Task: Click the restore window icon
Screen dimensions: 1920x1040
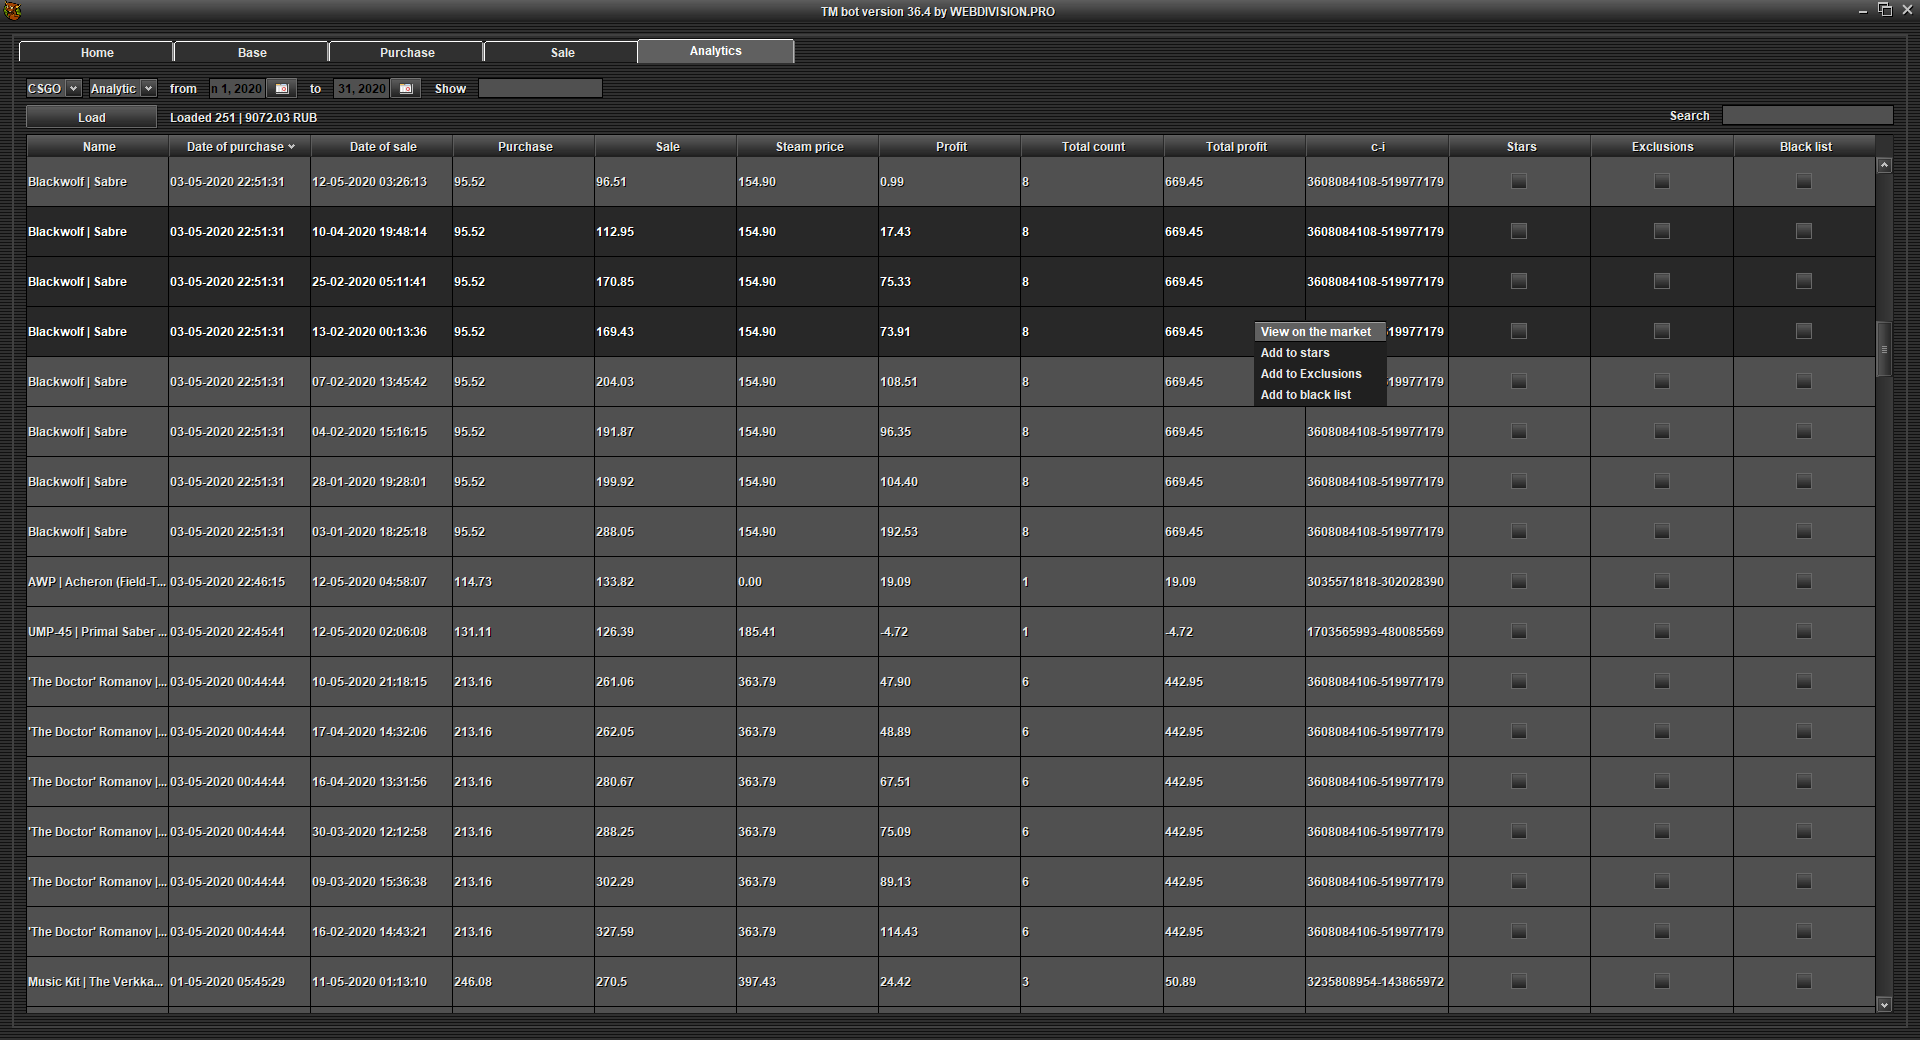Action: click(x=1884, y=10)
